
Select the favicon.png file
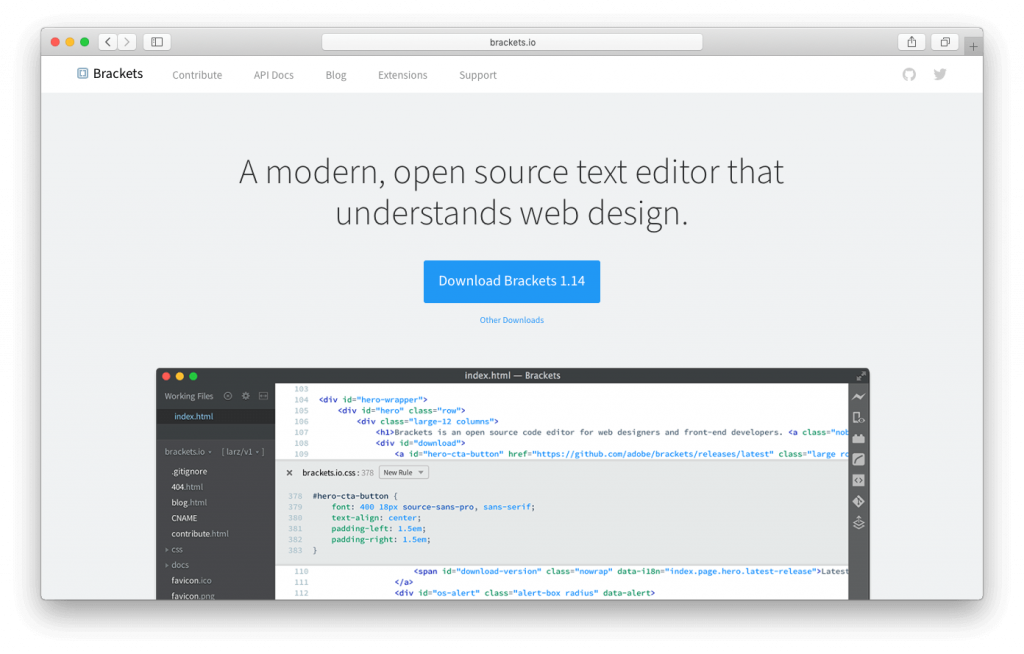[193, 596]
